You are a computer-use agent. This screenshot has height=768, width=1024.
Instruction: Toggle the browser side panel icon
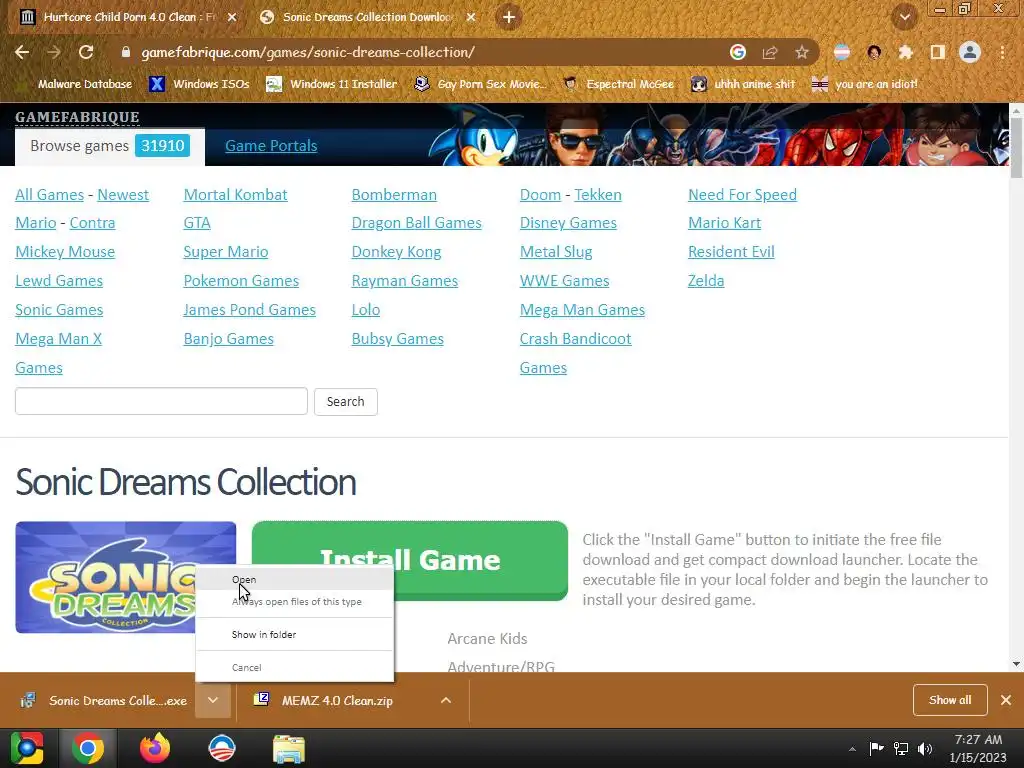pos(938,52)
